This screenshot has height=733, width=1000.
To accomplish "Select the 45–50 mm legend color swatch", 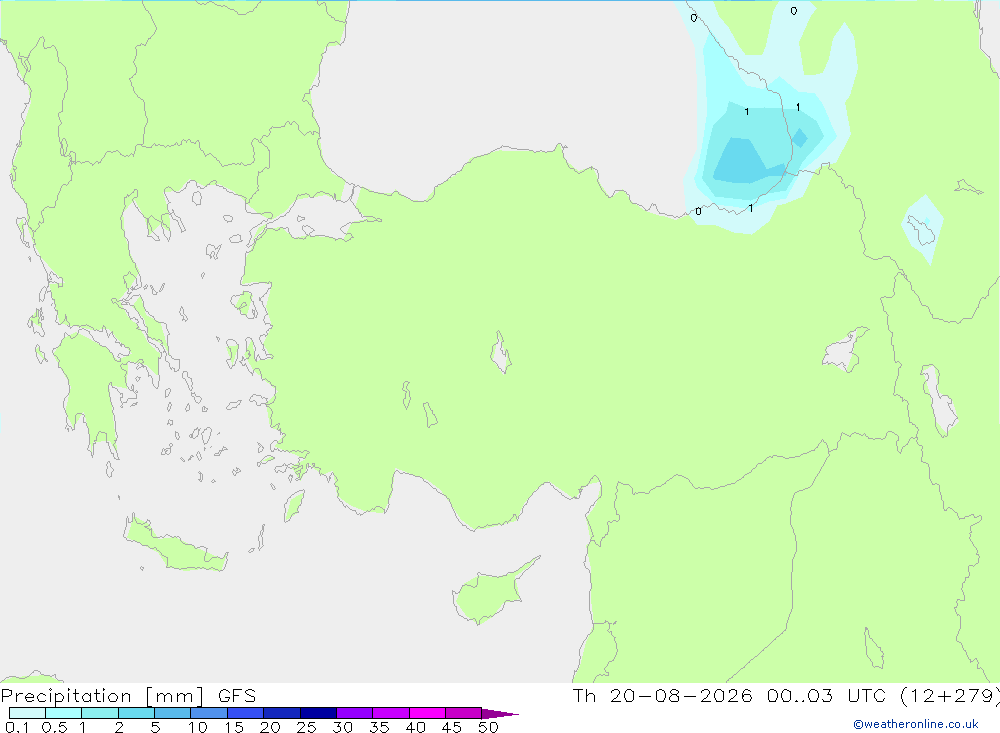I will pyautogui.click(x=464, y=713).
